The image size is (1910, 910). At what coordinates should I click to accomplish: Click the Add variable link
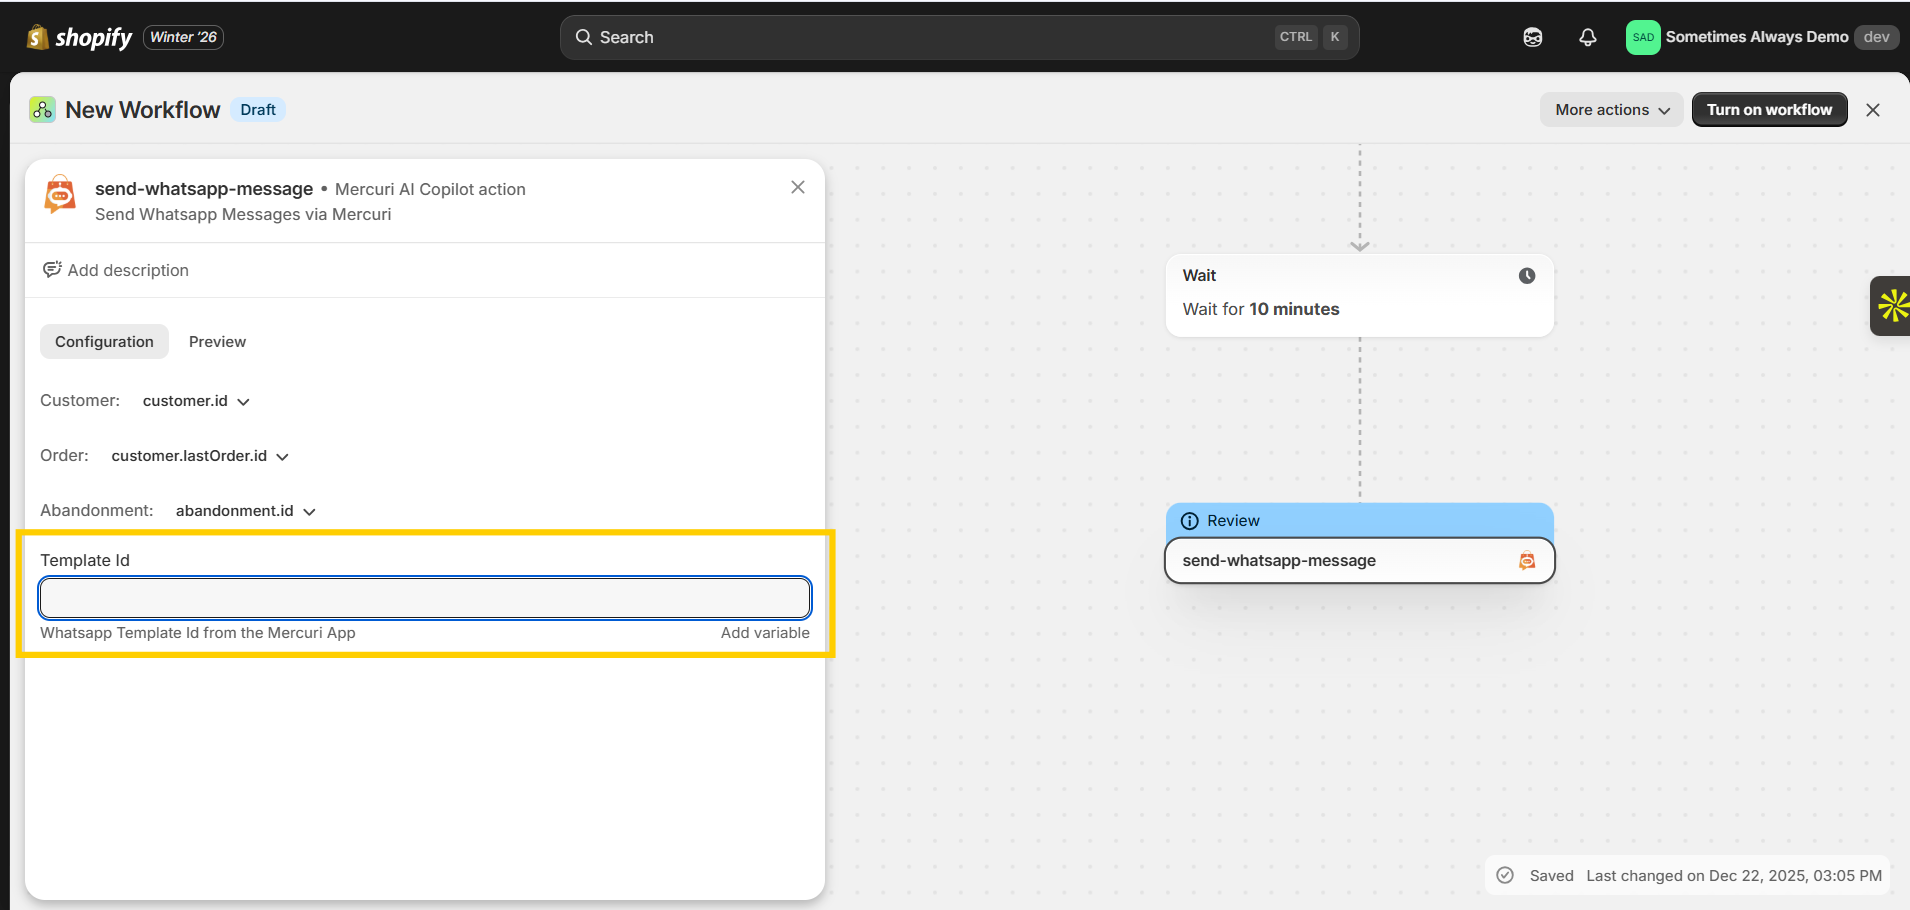point(764,633)
